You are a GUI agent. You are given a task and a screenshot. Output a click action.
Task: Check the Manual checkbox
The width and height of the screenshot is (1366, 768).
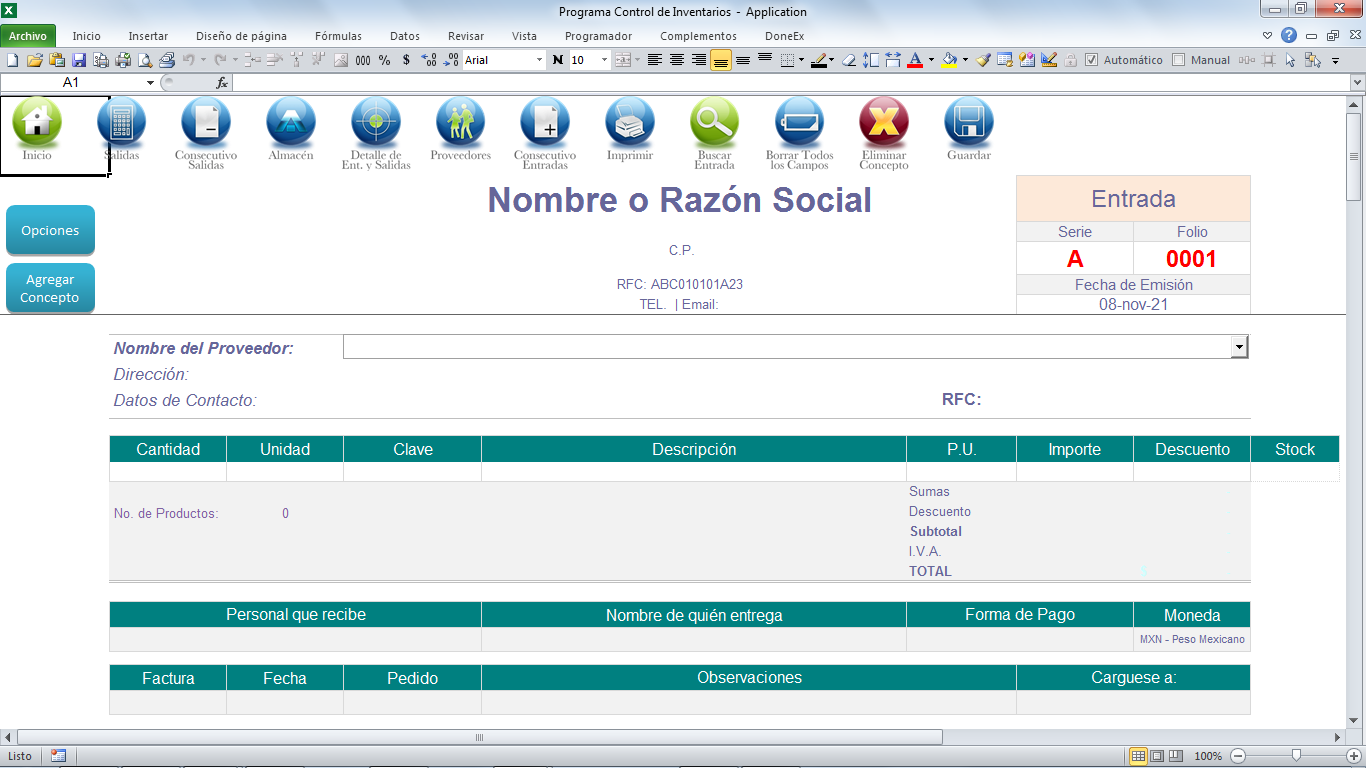coord(1178,60)
